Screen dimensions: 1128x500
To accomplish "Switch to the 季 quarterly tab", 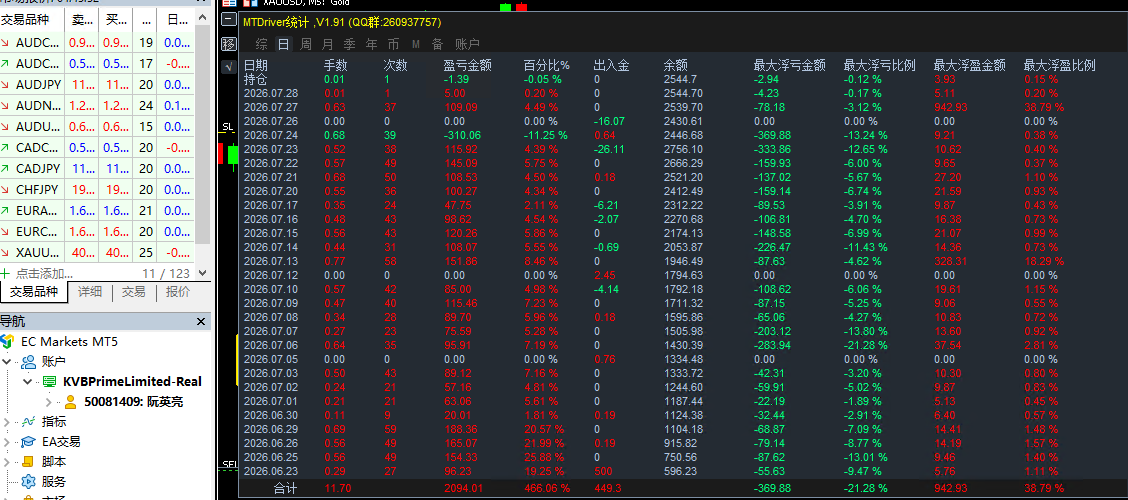I will pos(350,44).
